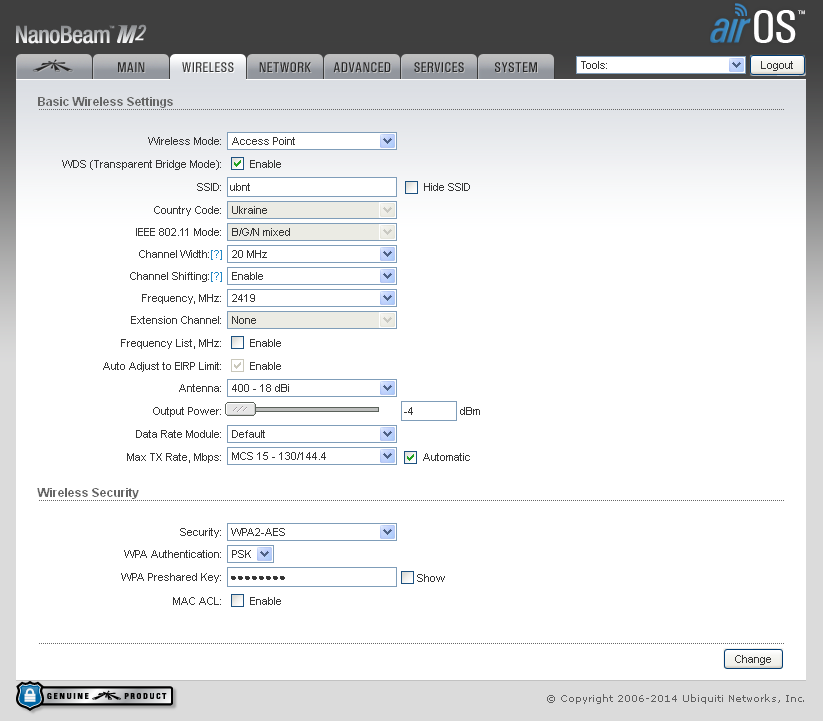
Task: Expand the Frequency MHz dropdown
Action: pyautogui.click(x=312, y=298)
